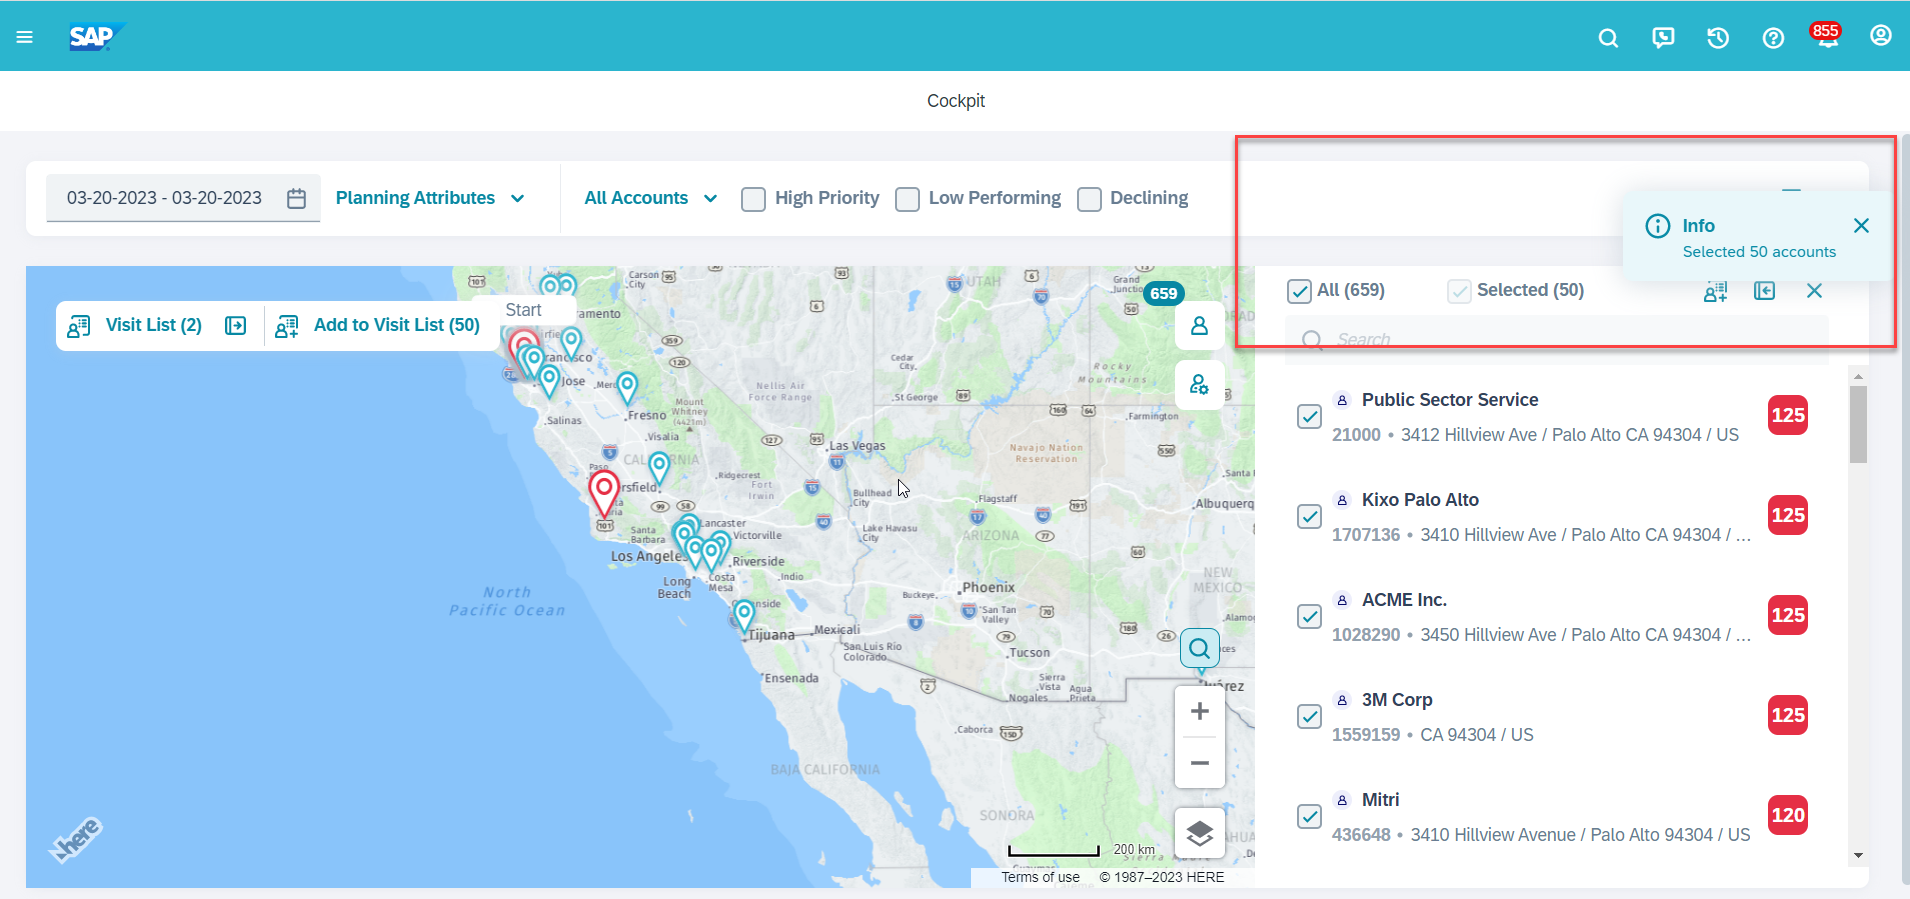Open ACME Inc. account name
The width and height of the screenshot is (1910, 899).
[1404, 600]
